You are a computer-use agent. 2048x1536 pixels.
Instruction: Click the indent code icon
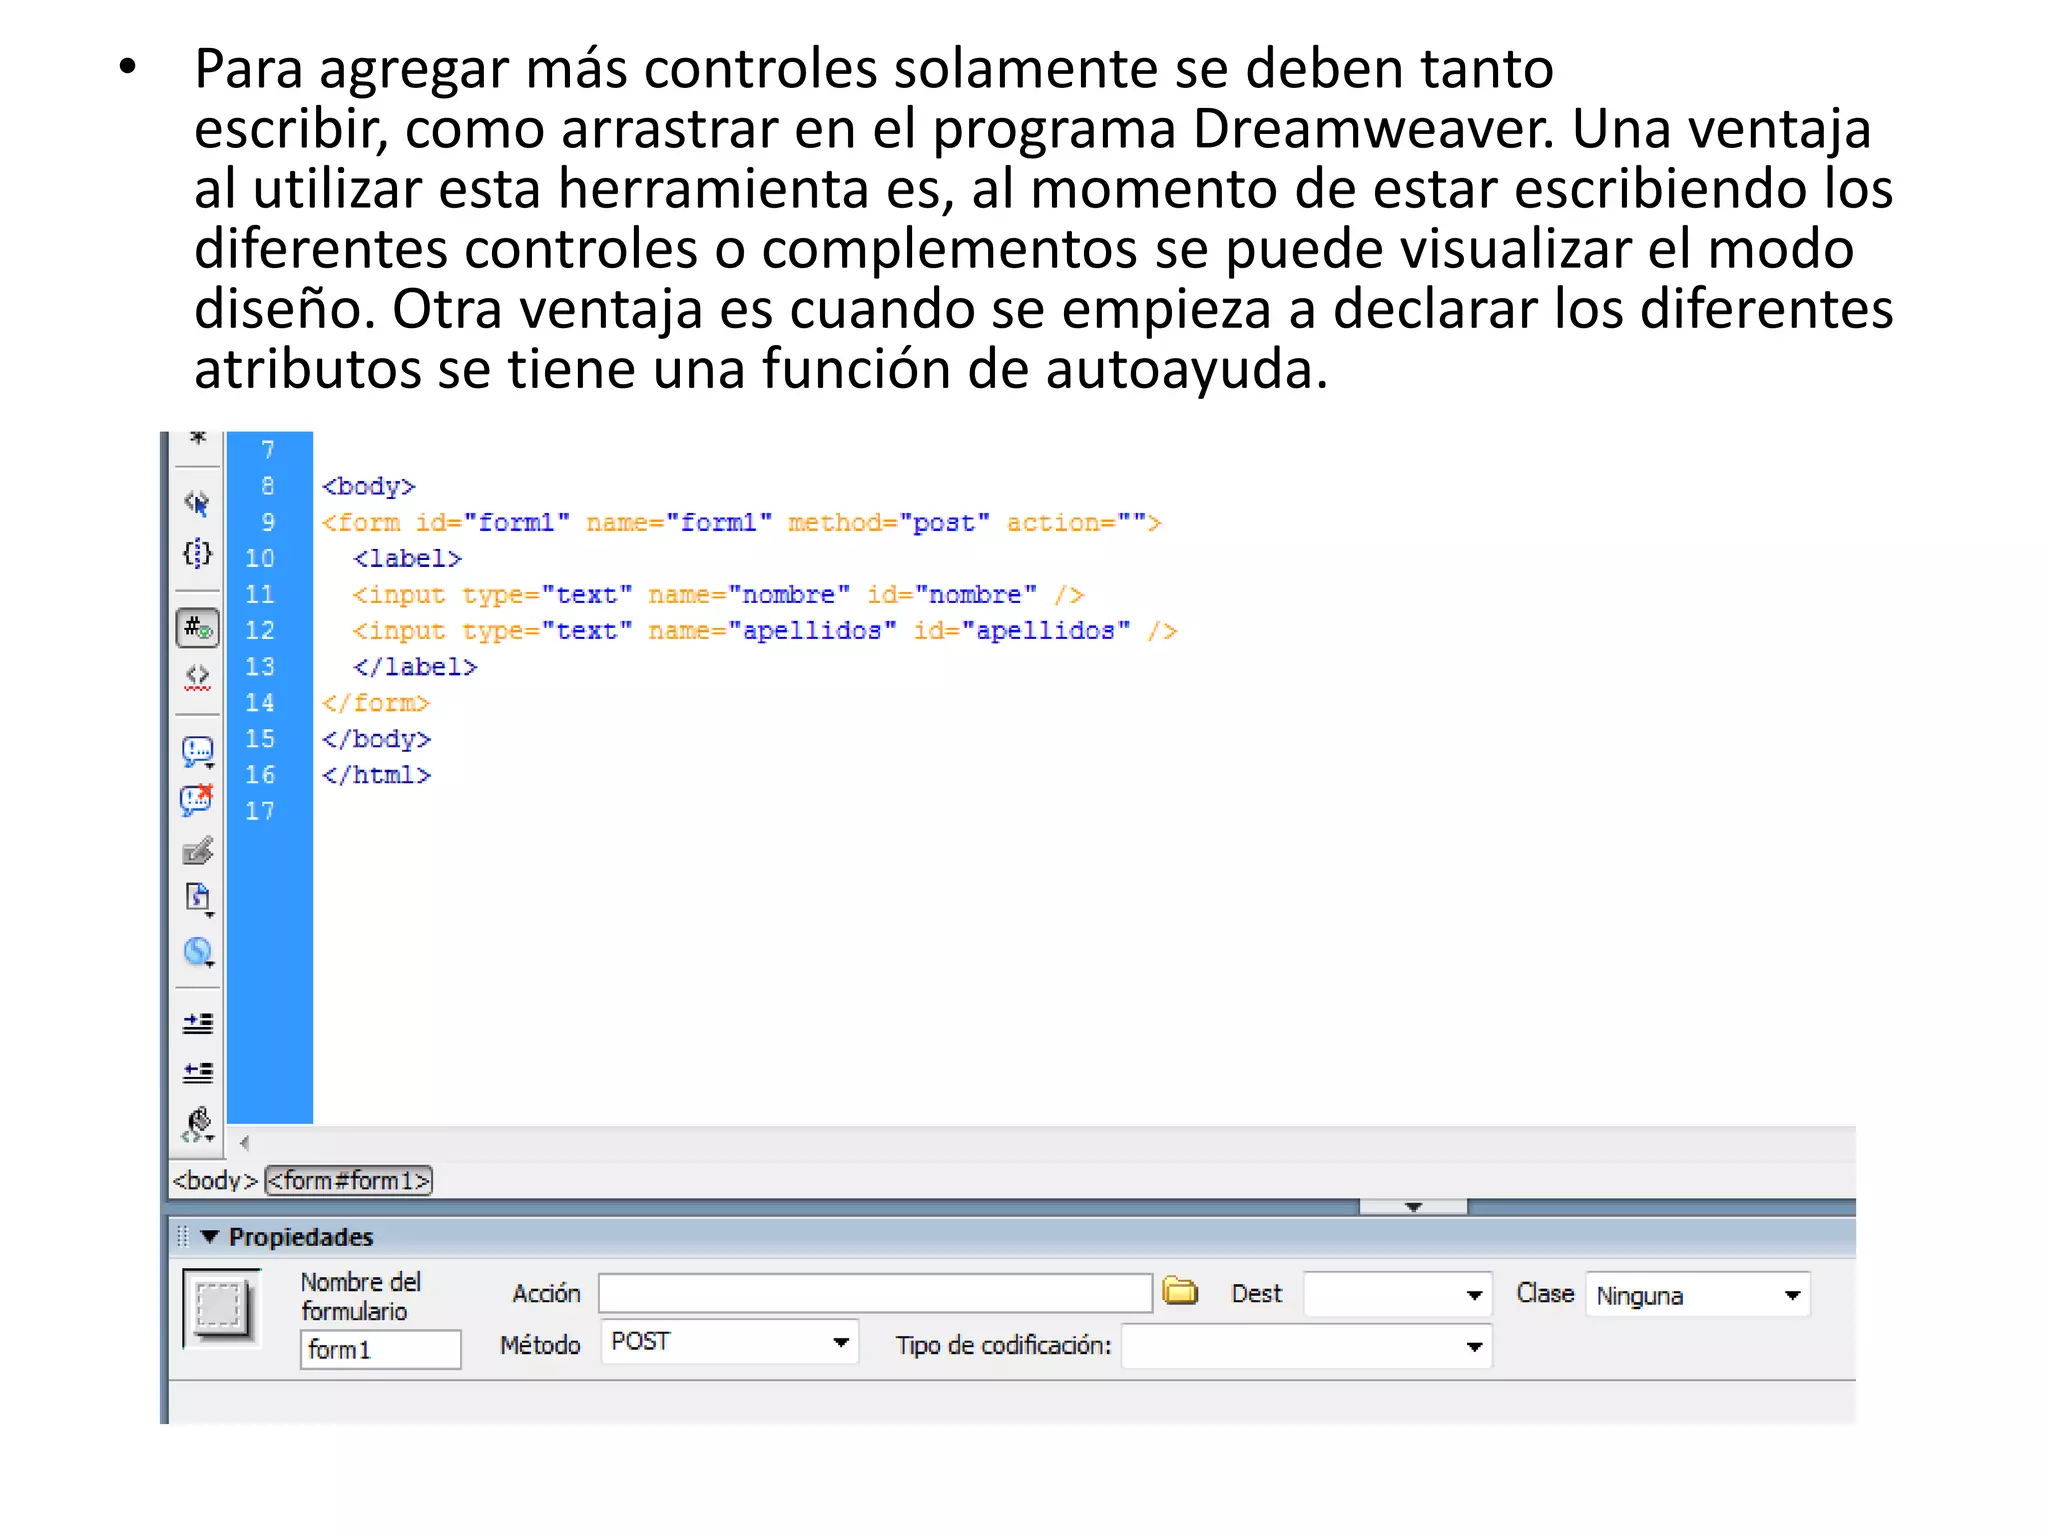(198, 1022)
